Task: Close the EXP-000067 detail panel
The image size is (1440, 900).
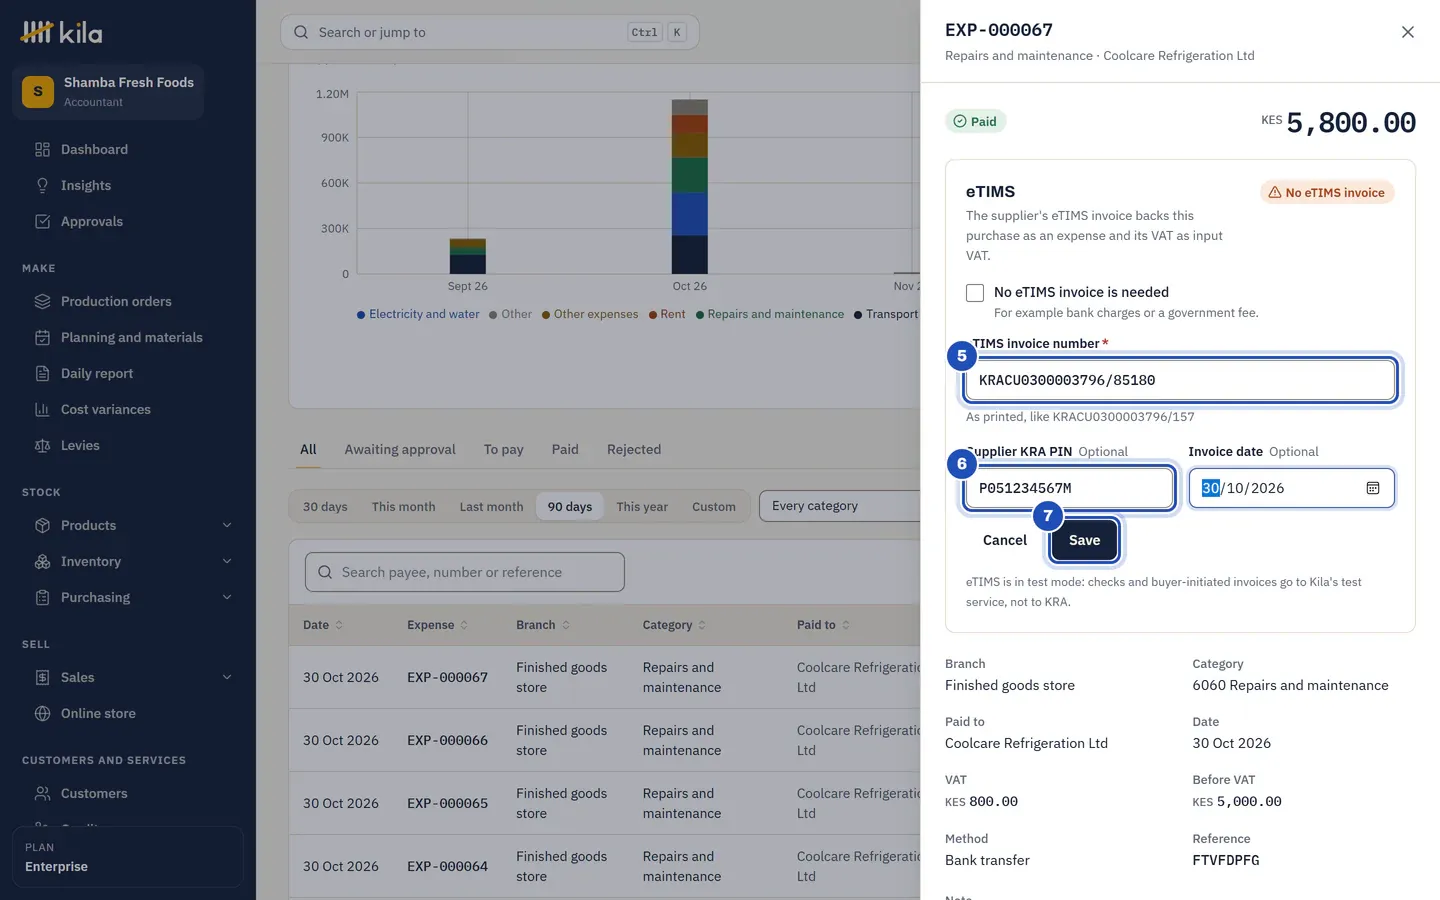Action: point(1408,32)
